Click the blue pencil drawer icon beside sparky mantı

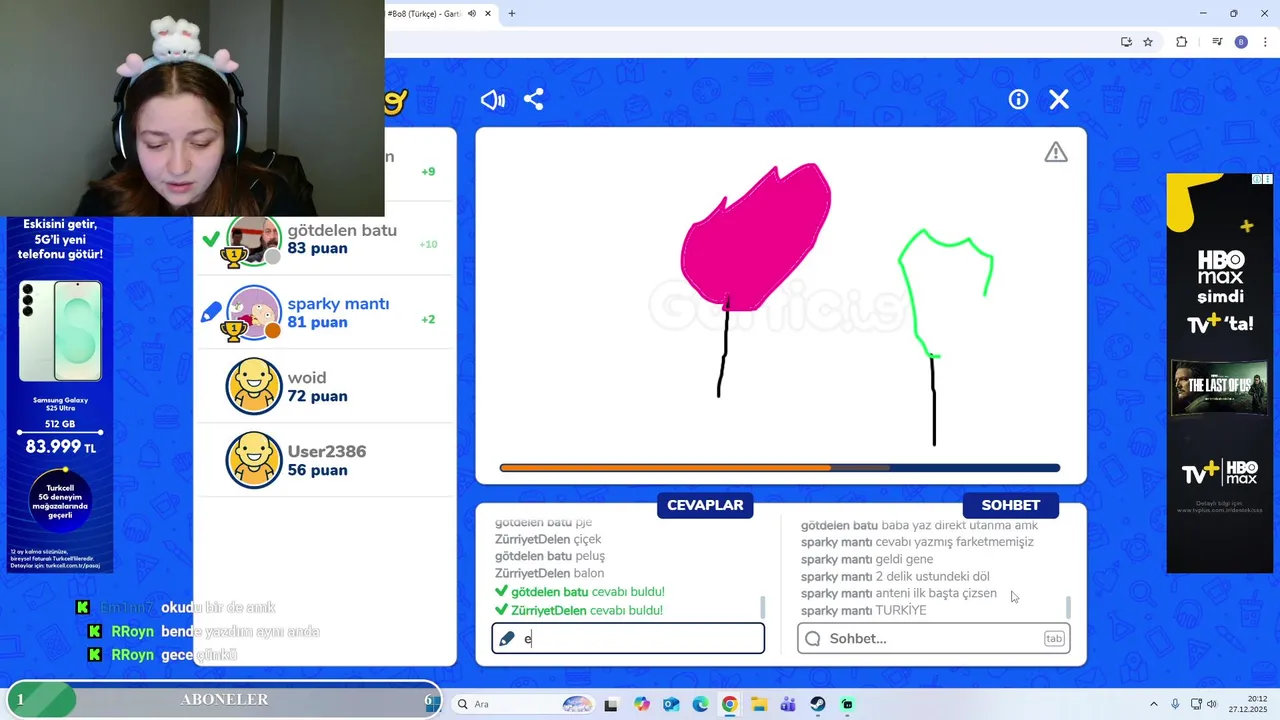[x=211, y=313]
